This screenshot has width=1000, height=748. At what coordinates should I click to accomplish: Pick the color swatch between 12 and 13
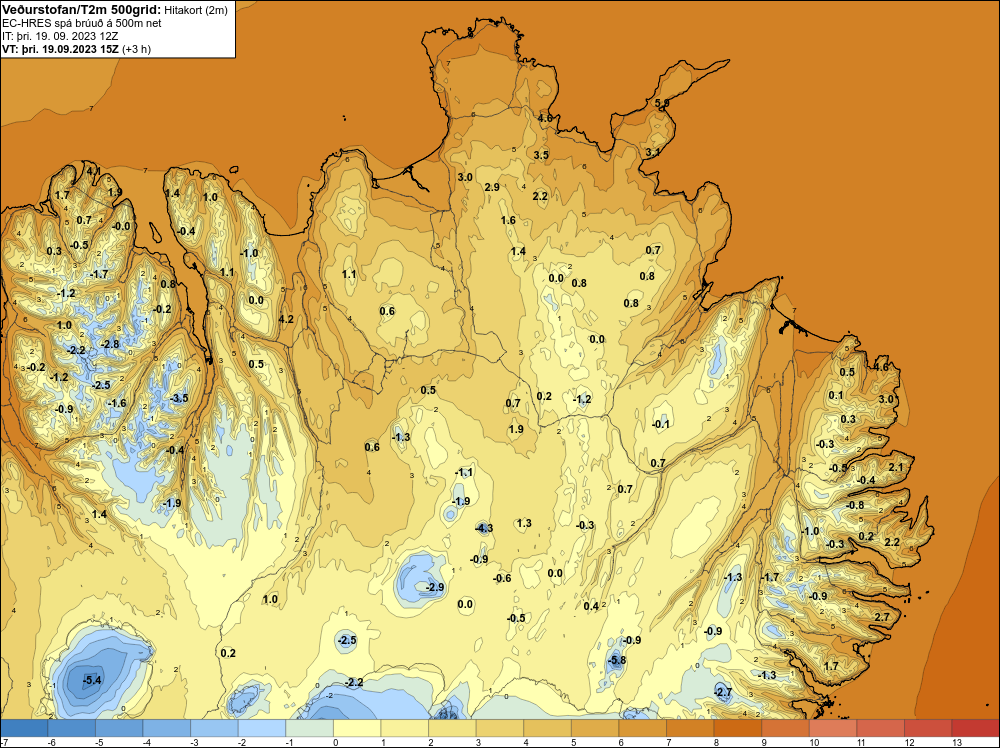928,728
